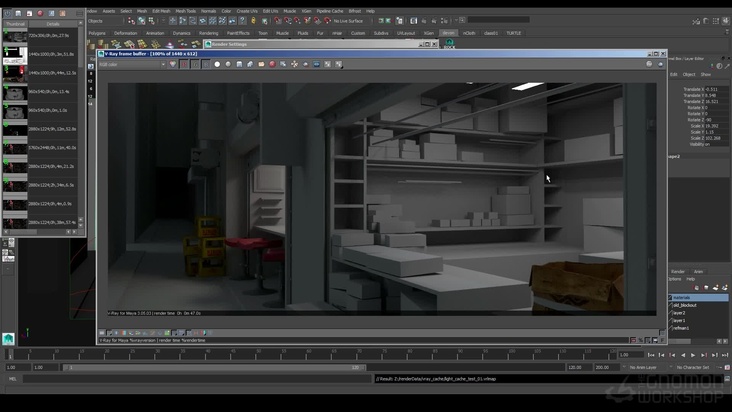Switch to alpha channel white circle icon
Viewport: 732px width, 412px height.
[217, 64]
